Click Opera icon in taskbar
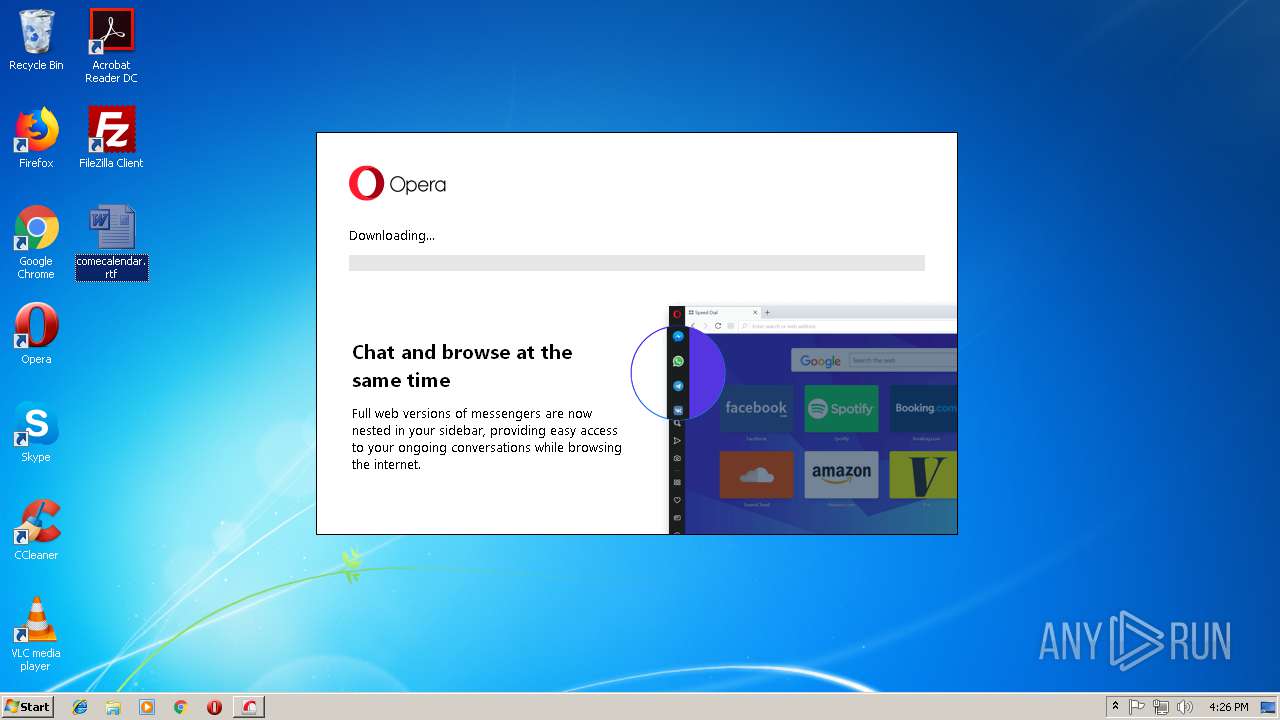The image size is (1280, 720). pos(214,707)
